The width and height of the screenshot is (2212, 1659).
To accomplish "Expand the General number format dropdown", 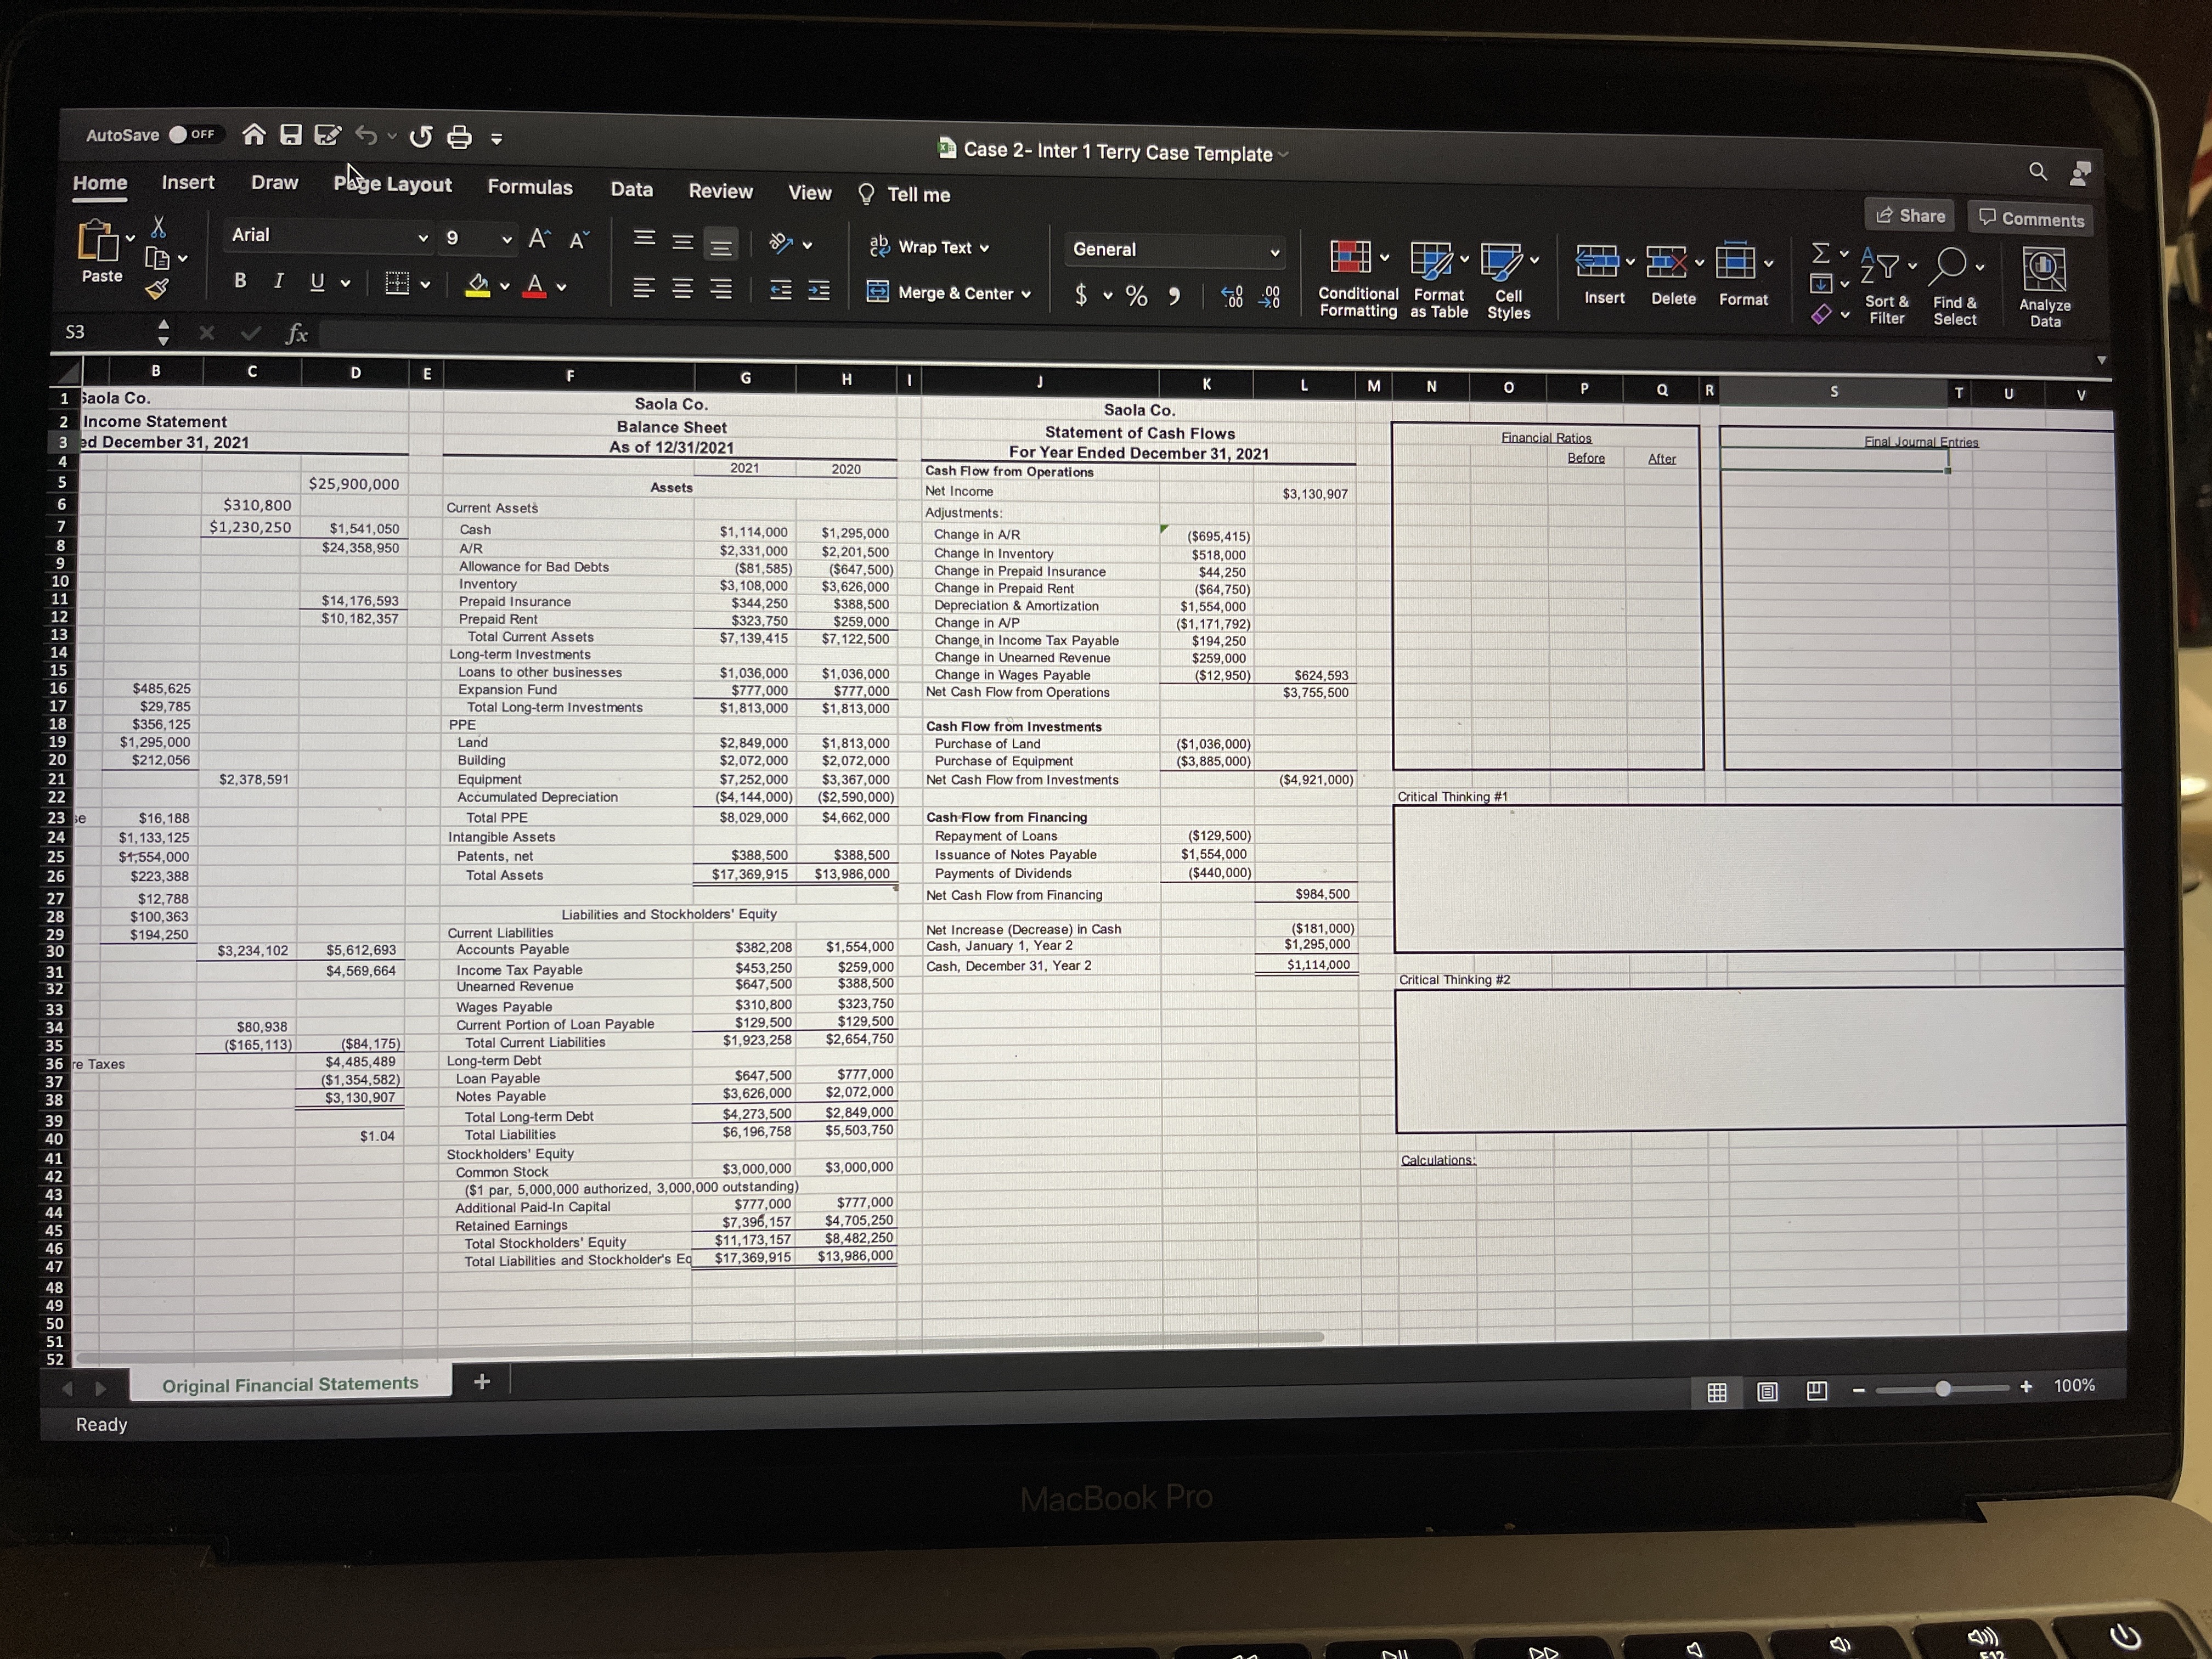I will 1274,252.
